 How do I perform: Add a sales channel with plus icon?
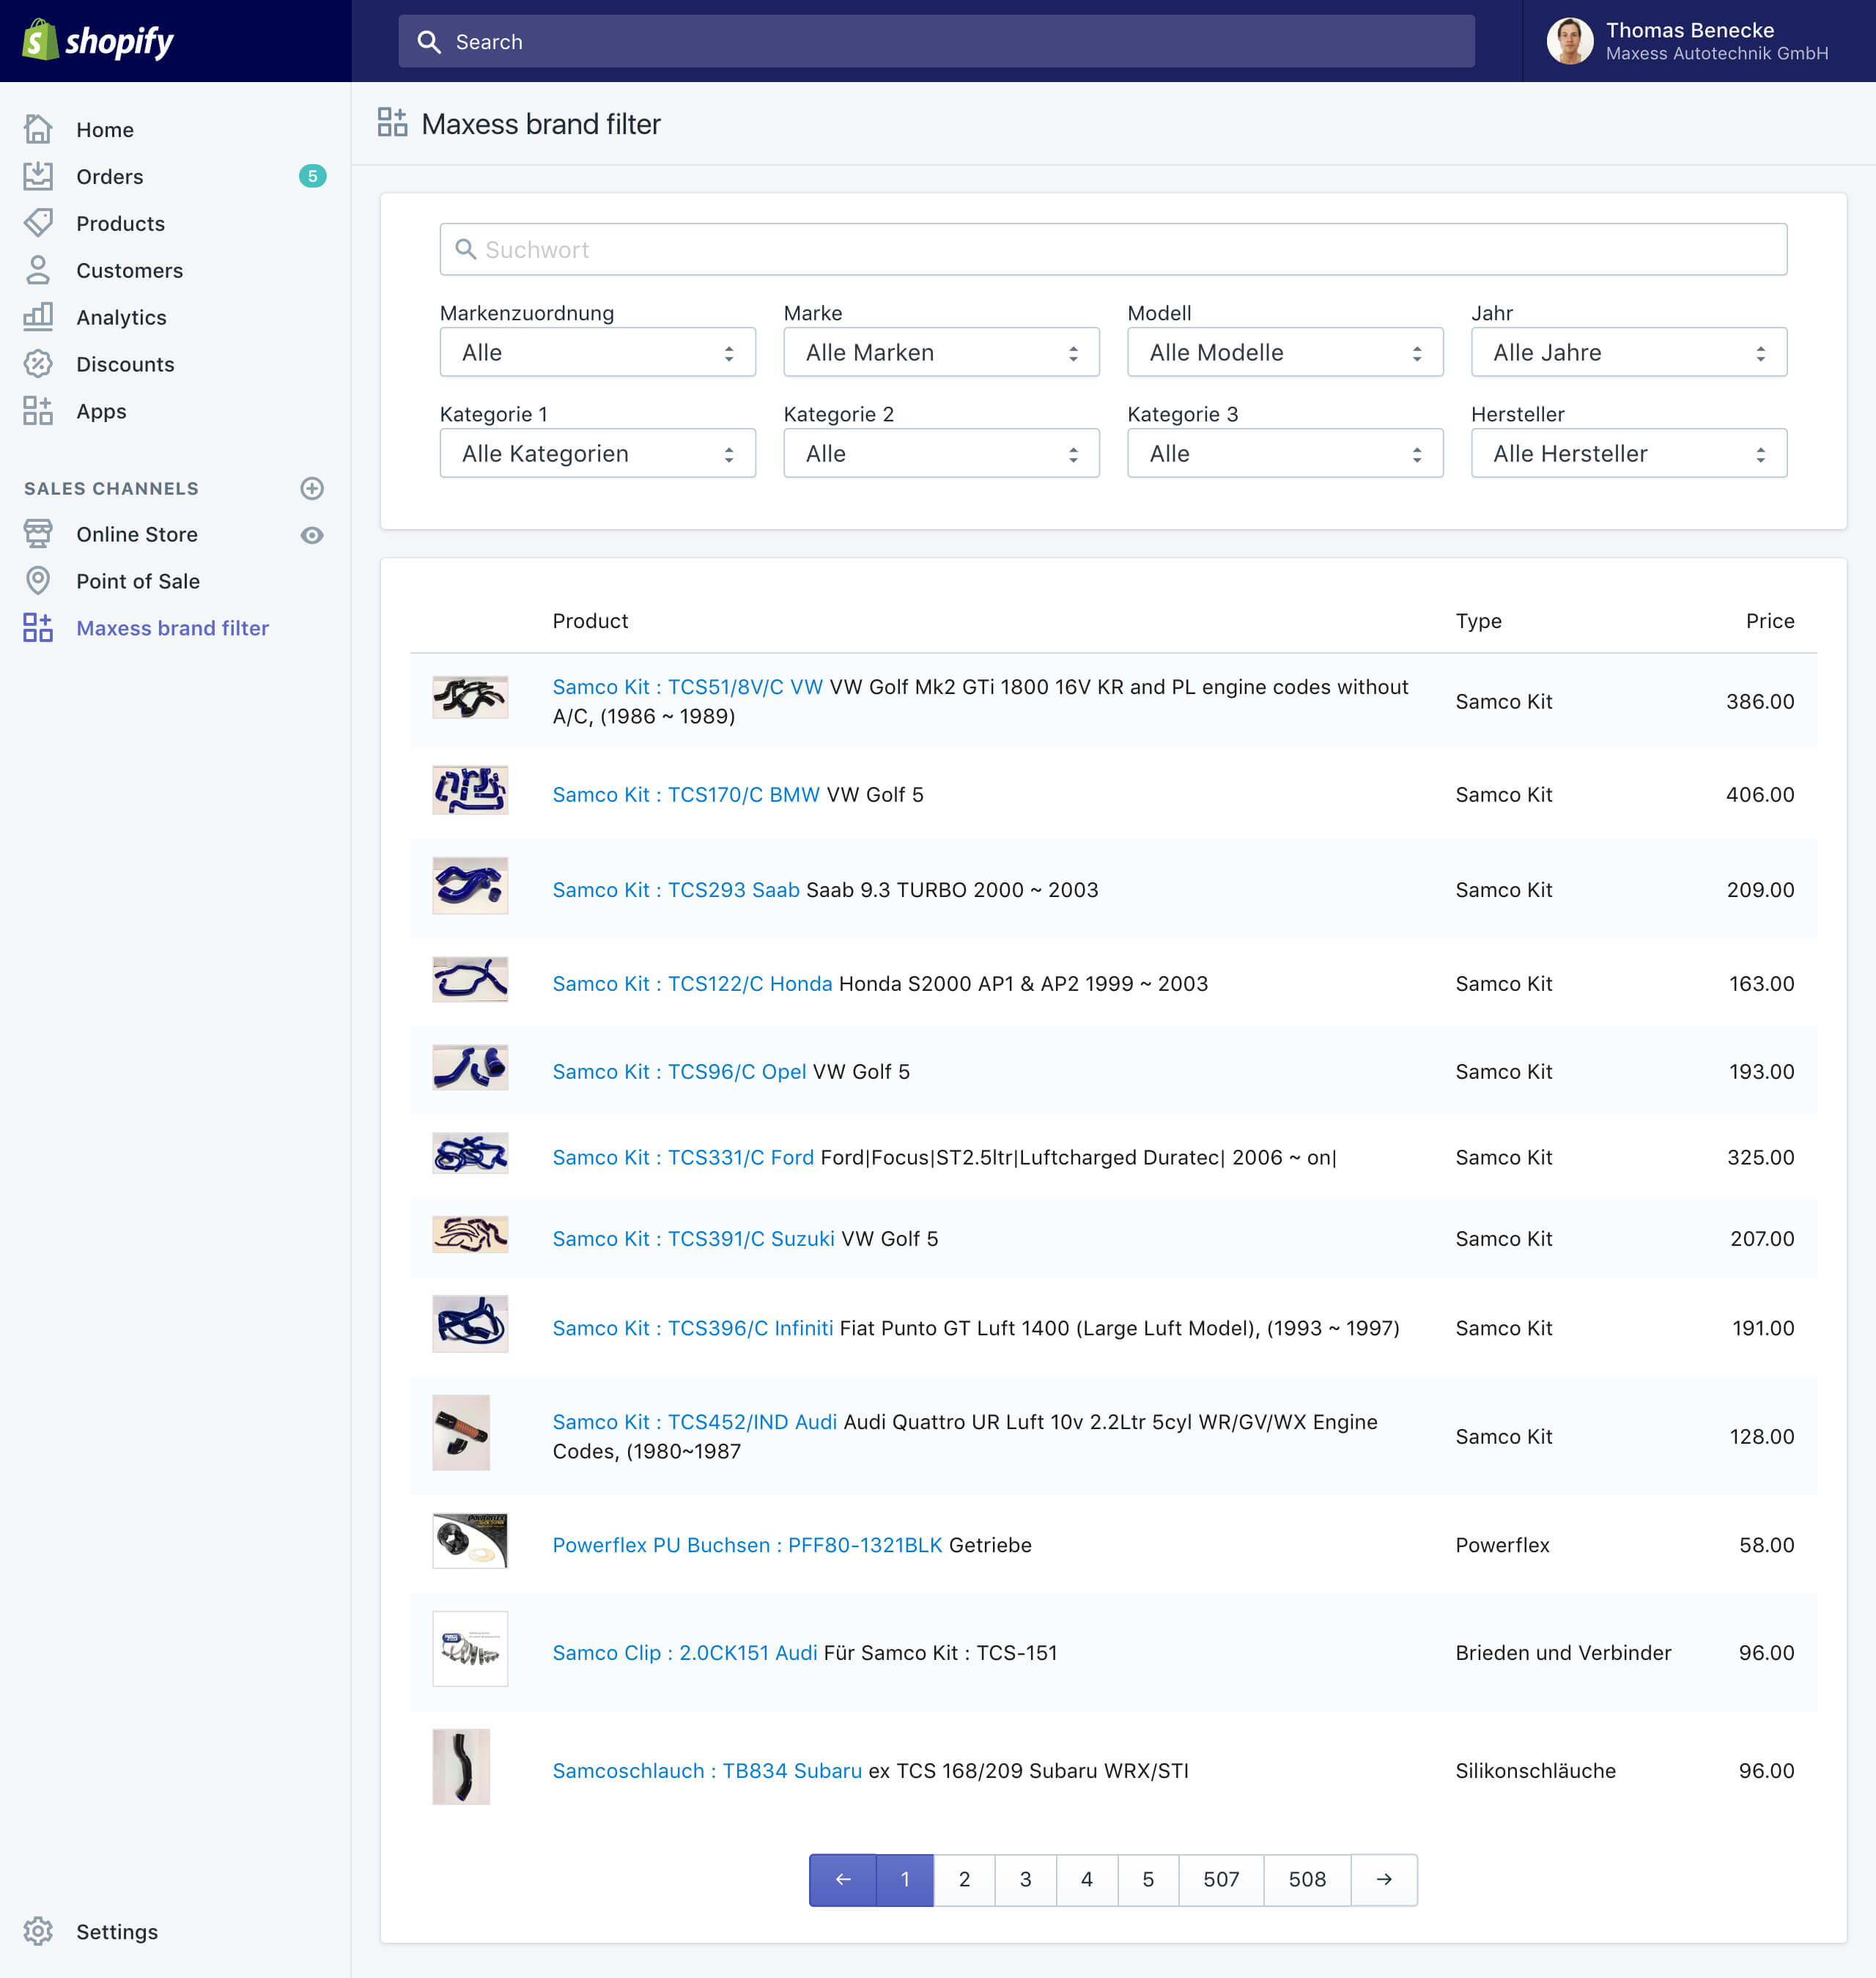tap(312, 488)
